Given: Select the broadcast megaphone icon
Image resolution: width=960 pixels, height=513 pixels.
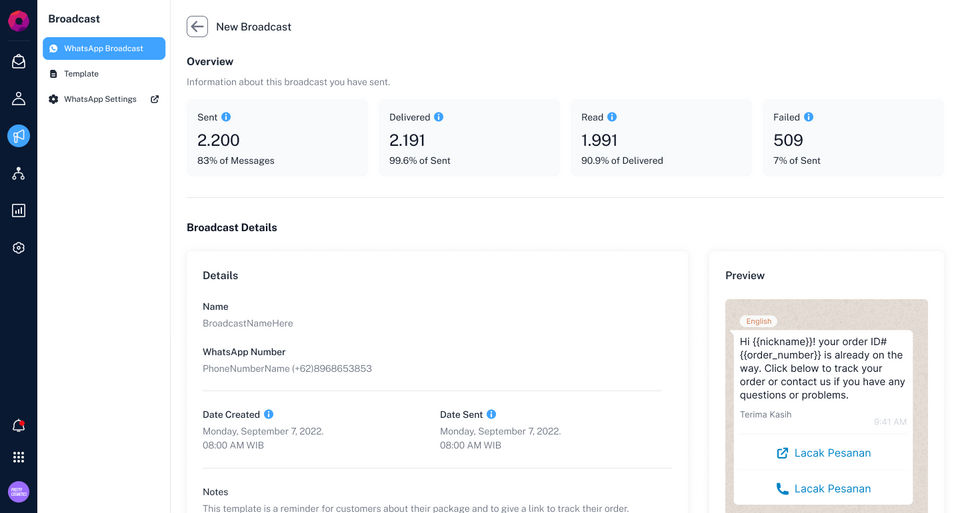Looking at the screenshot, I should point(18,136).
